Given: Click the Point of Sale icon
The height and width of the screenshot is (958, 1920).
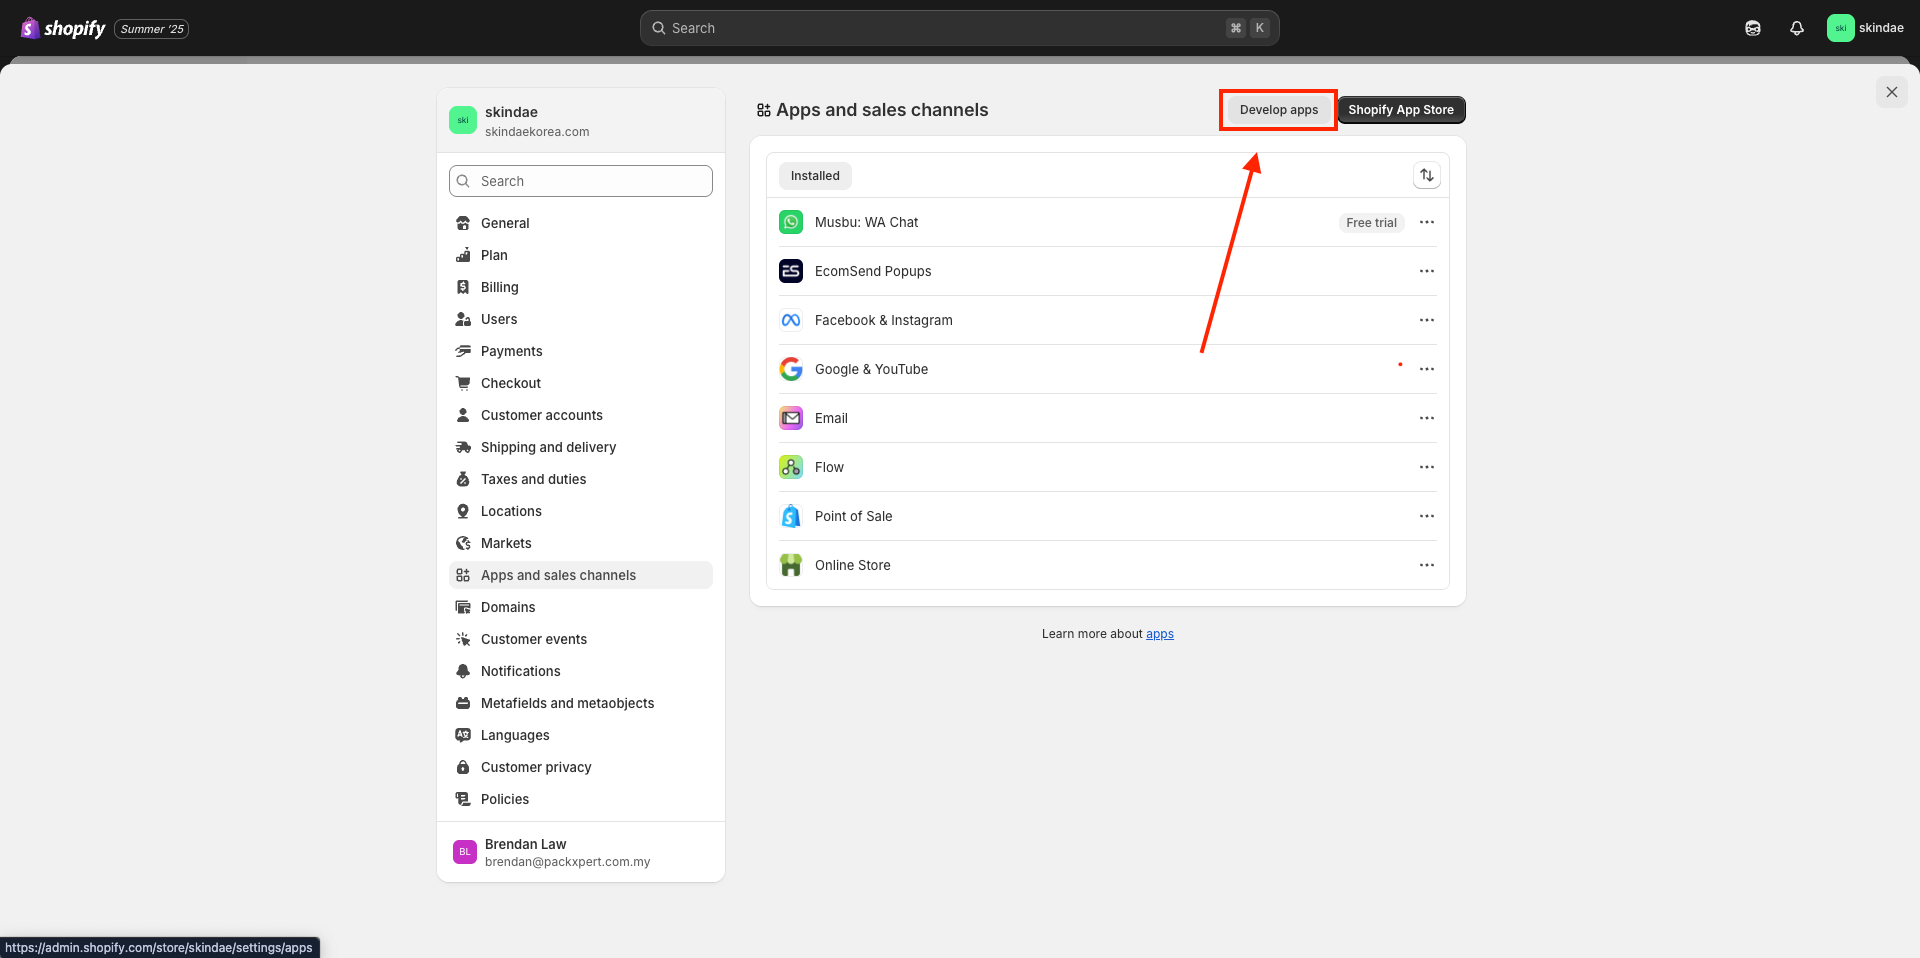Looking at the screenshot, I should point(791,516).
